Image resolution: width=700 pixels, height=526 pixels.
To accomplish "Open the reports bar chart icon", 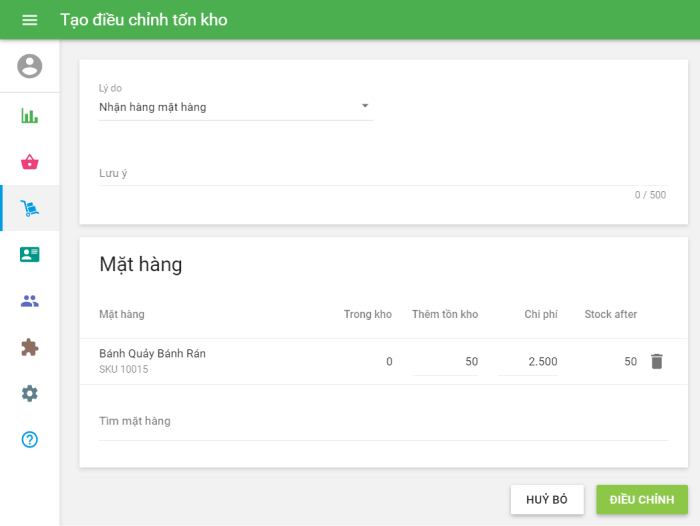I will click(30, 116).
